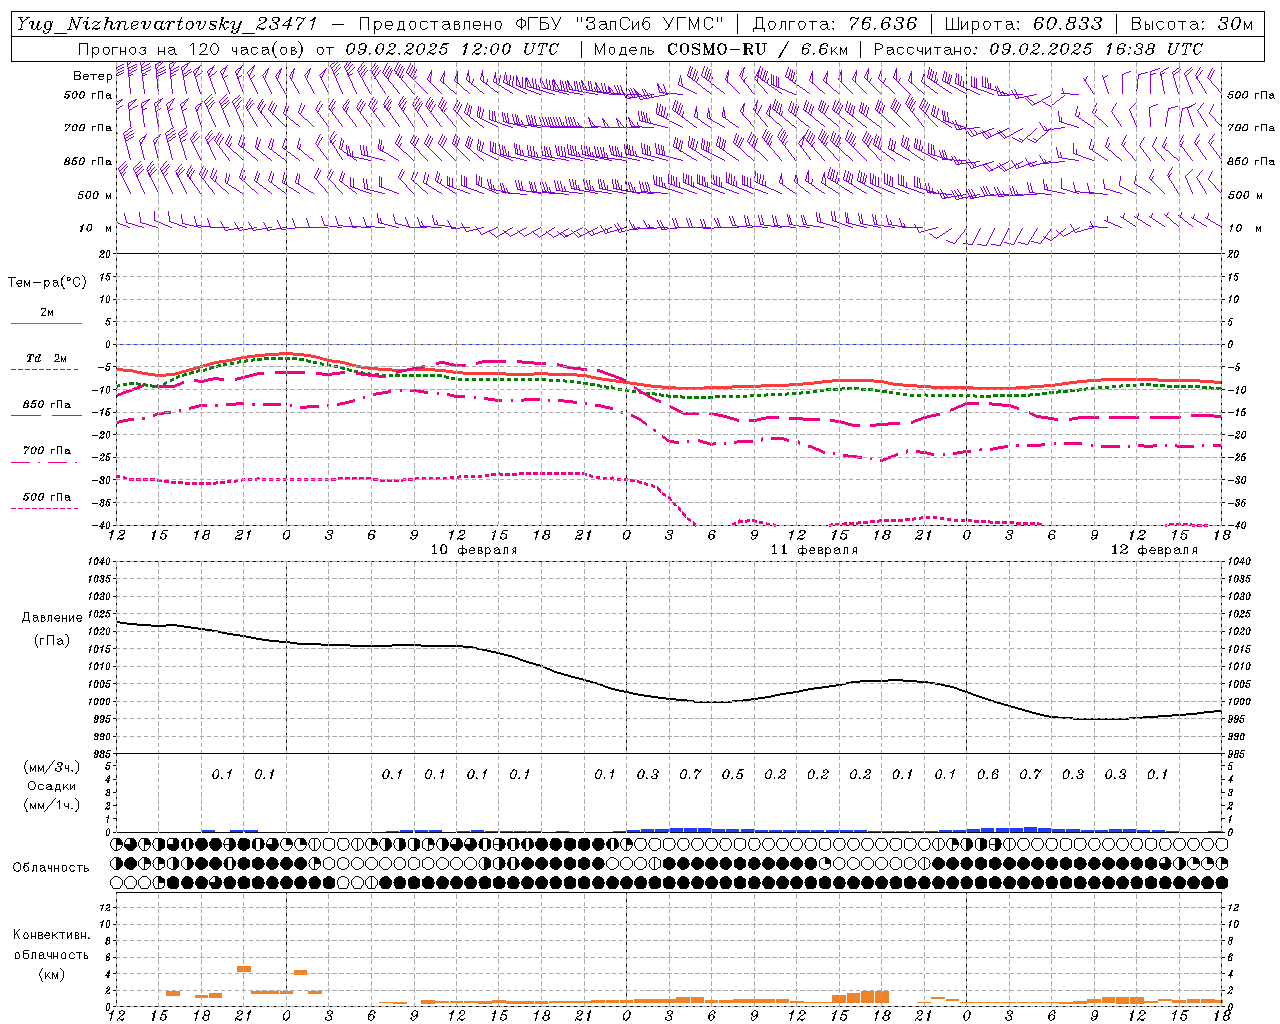Click the Облачность panel label

tap(51, 867)
